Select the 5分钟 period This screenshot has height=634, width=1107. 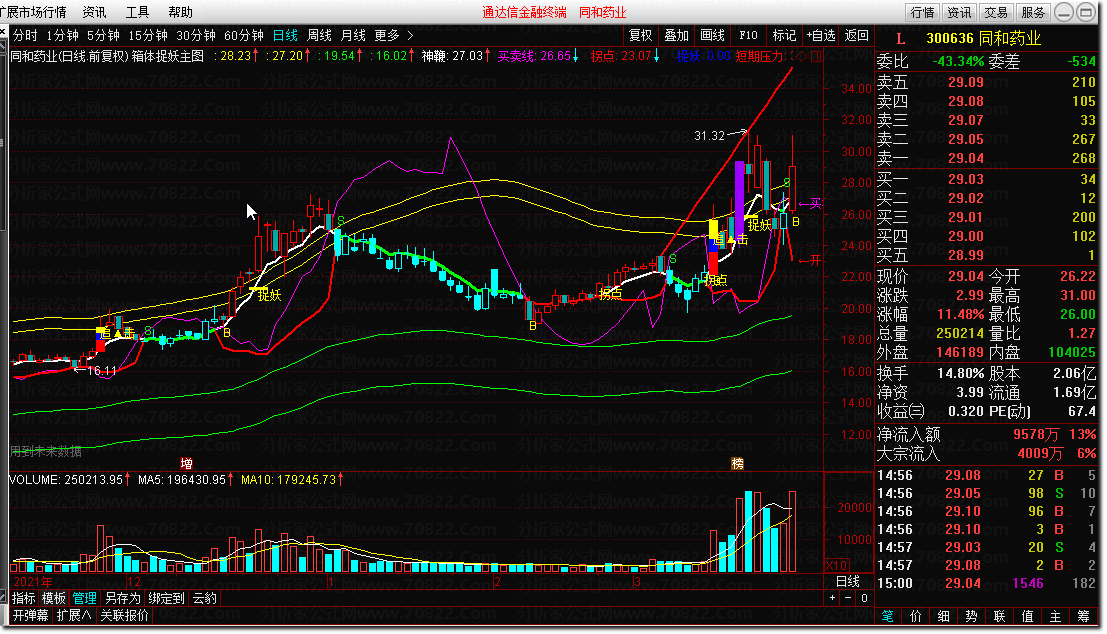point(103,35)
